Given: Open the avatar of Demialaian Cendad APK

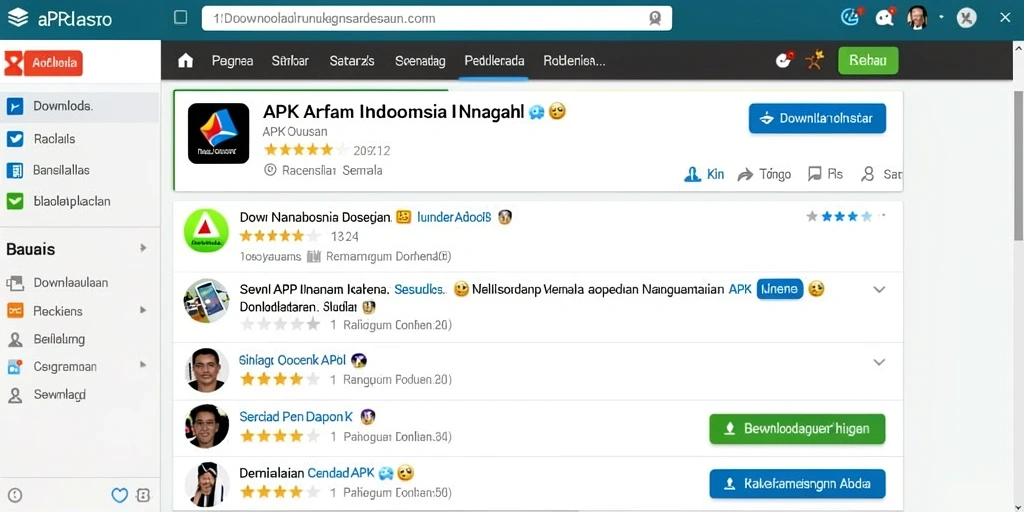Looking at the screenshot, I should [206, 484].
